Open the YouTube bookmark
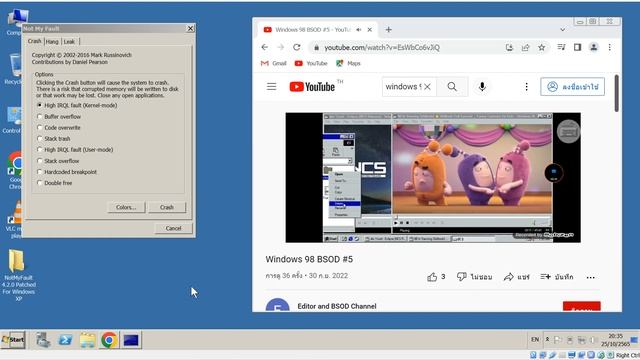 point(311,63)
